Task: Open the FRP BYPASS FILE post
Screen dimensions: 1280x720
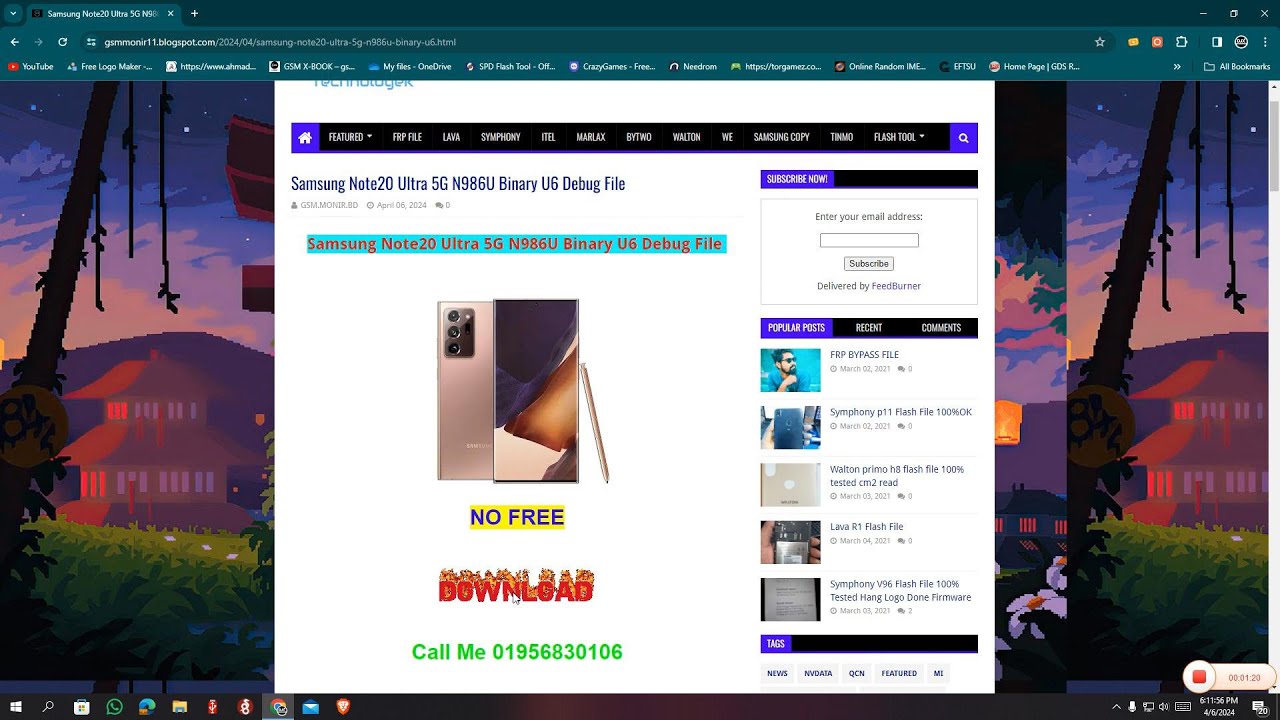Action: click(864, 354)
